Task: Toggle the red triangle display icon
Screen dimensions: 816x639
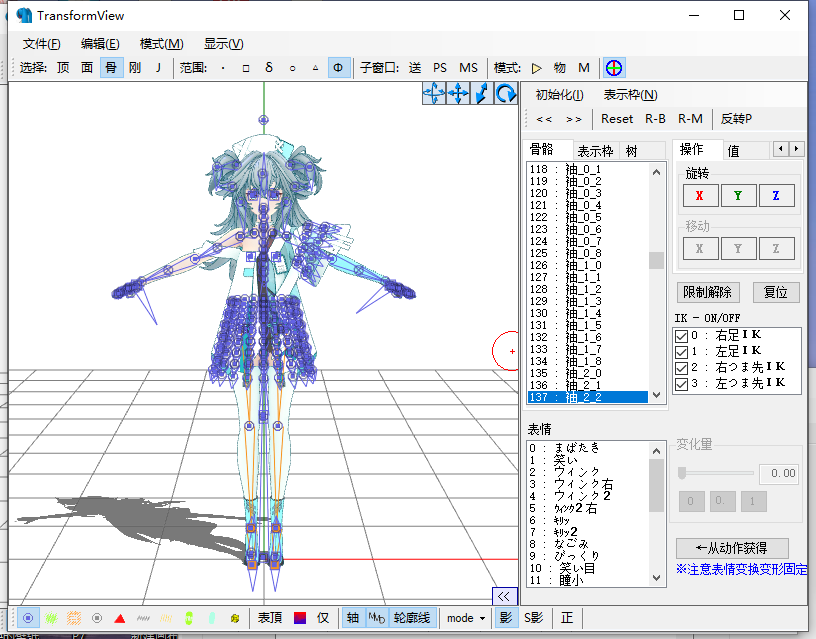Action: coord(120,618)
